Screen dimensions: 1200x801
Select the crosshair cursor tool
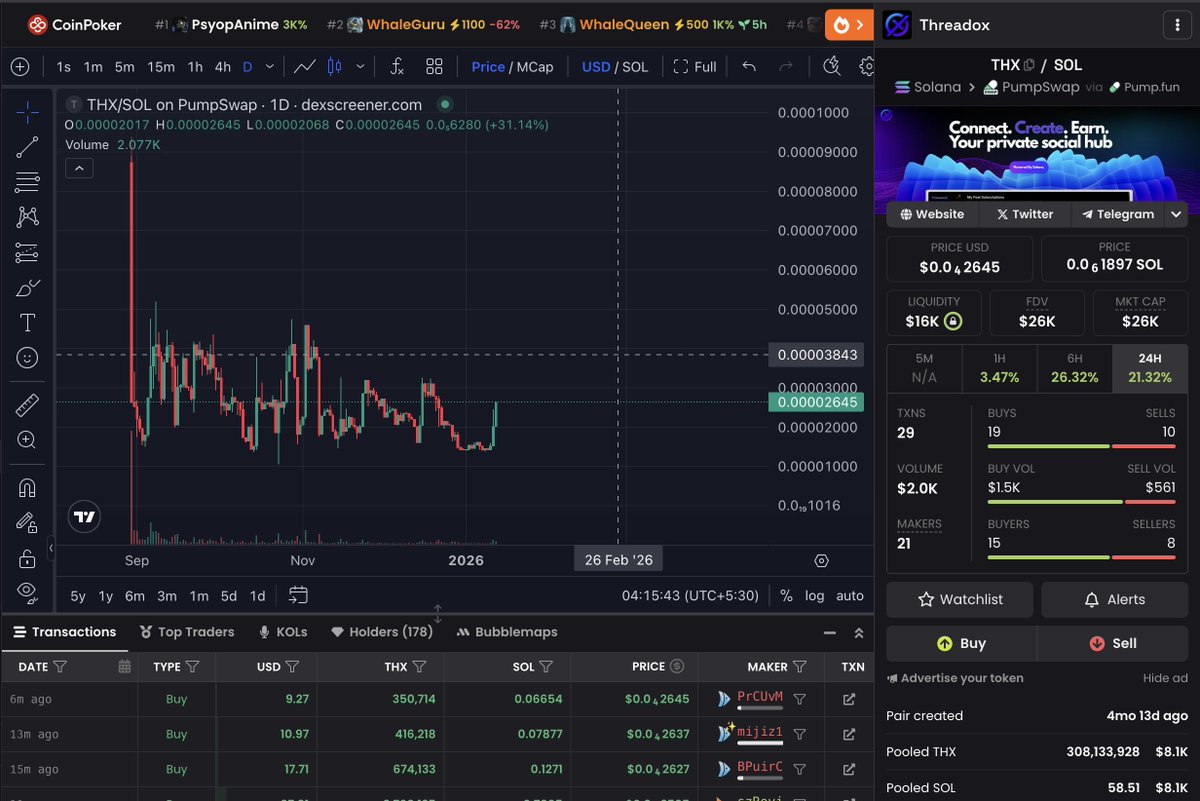tap(27, 112)
